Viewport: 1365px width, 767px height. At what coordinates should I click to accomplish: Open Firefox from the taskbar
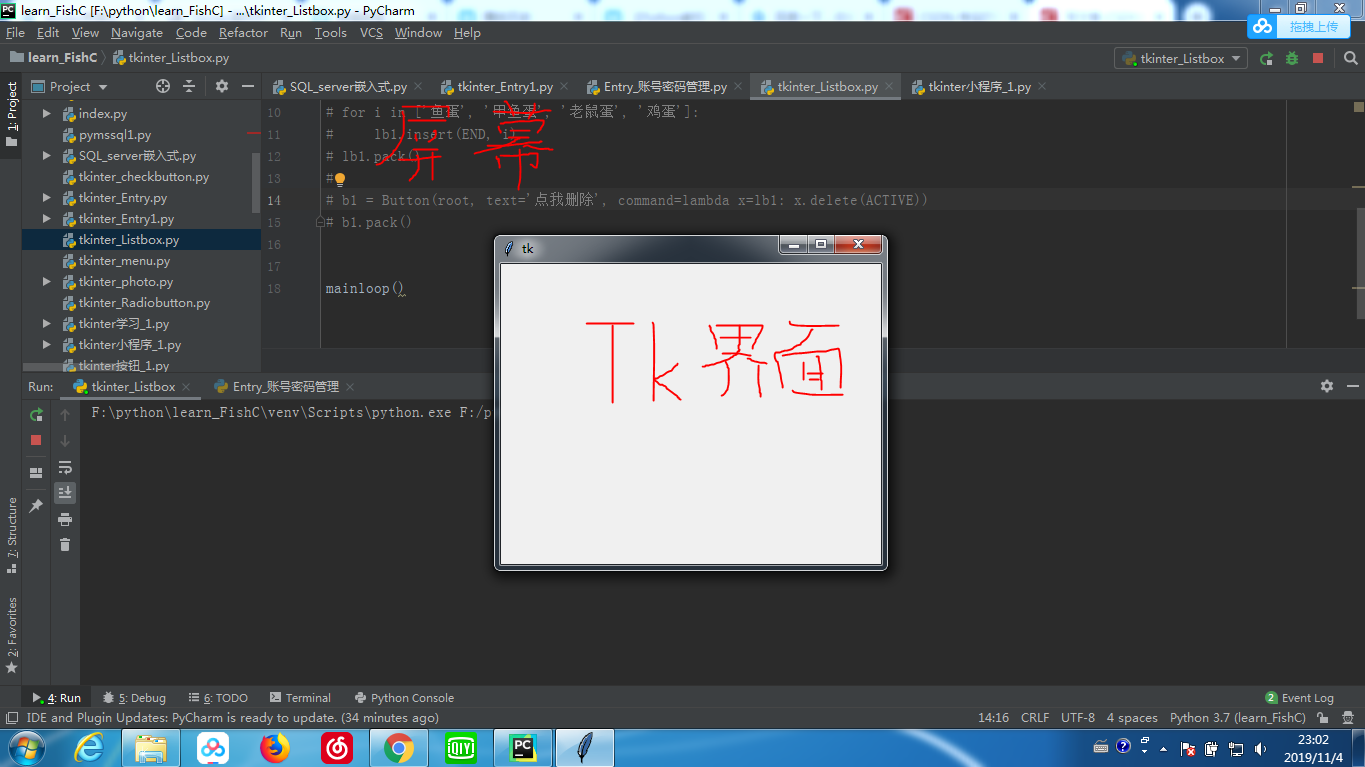[x=275, y=748]
